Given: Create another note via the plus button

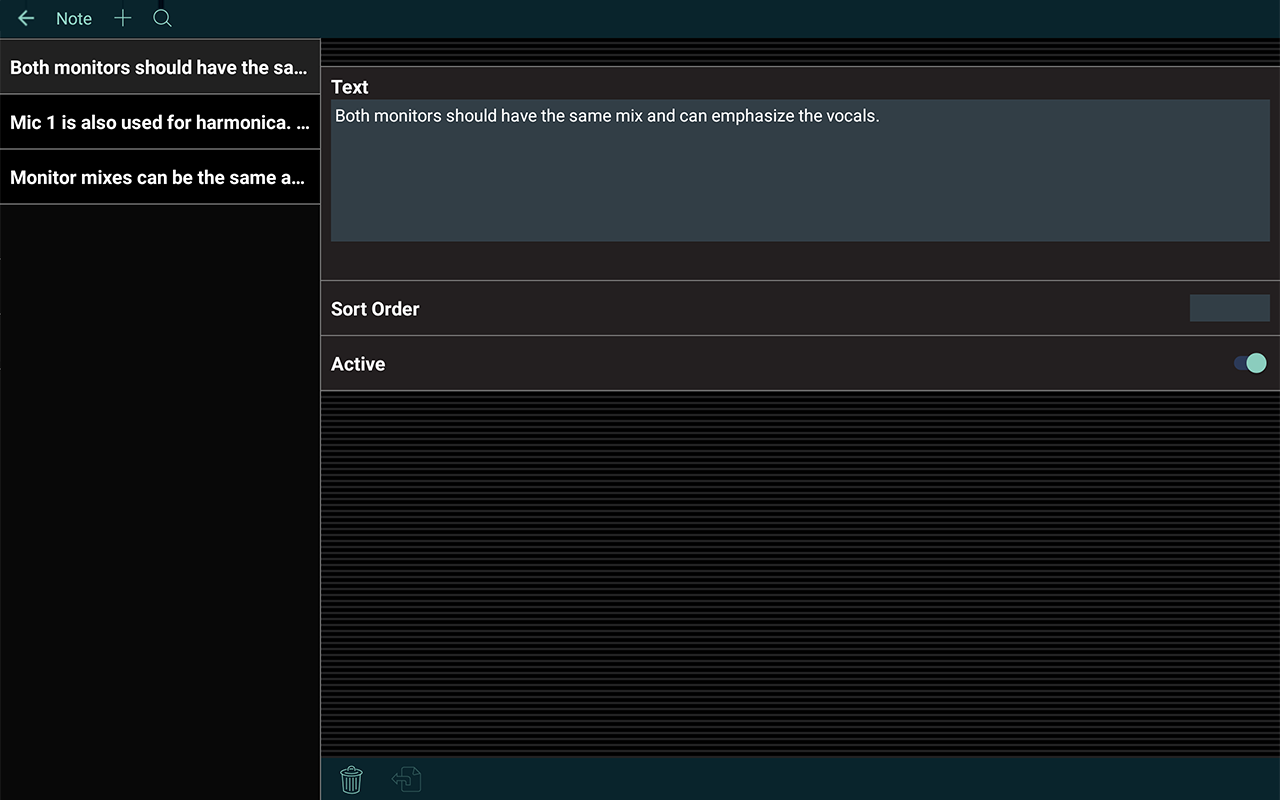Looking at the screenshot, I should (122, 18).
